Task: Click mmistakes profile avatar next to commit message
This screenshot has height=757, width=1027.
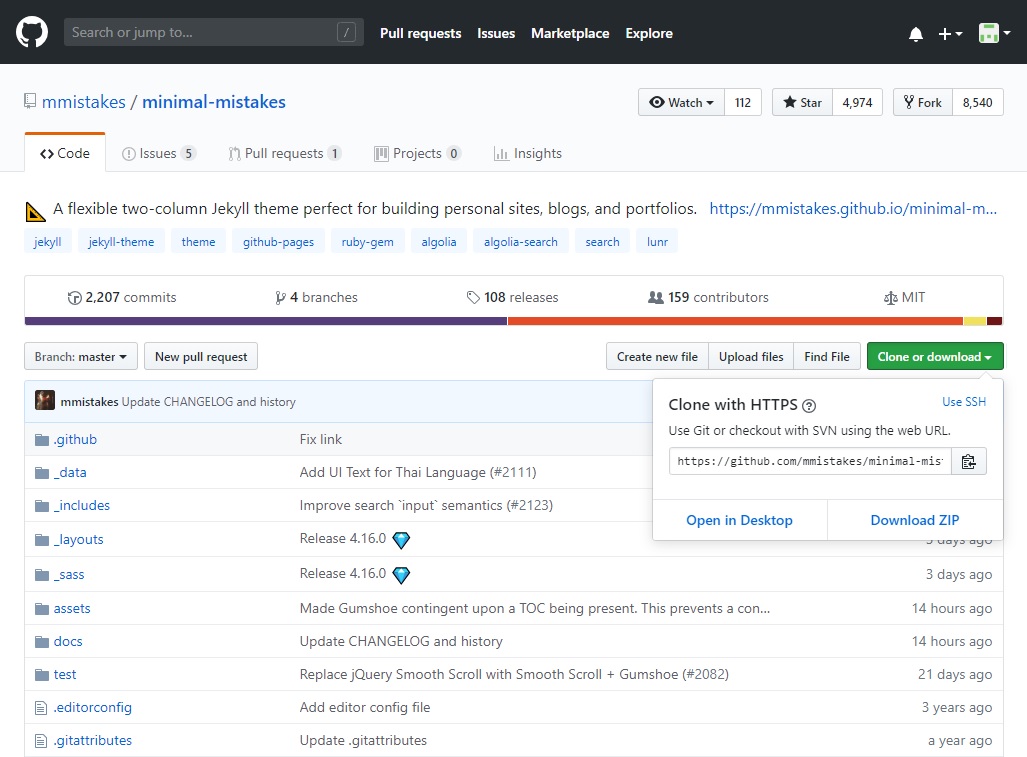Action: click(45, 399)
